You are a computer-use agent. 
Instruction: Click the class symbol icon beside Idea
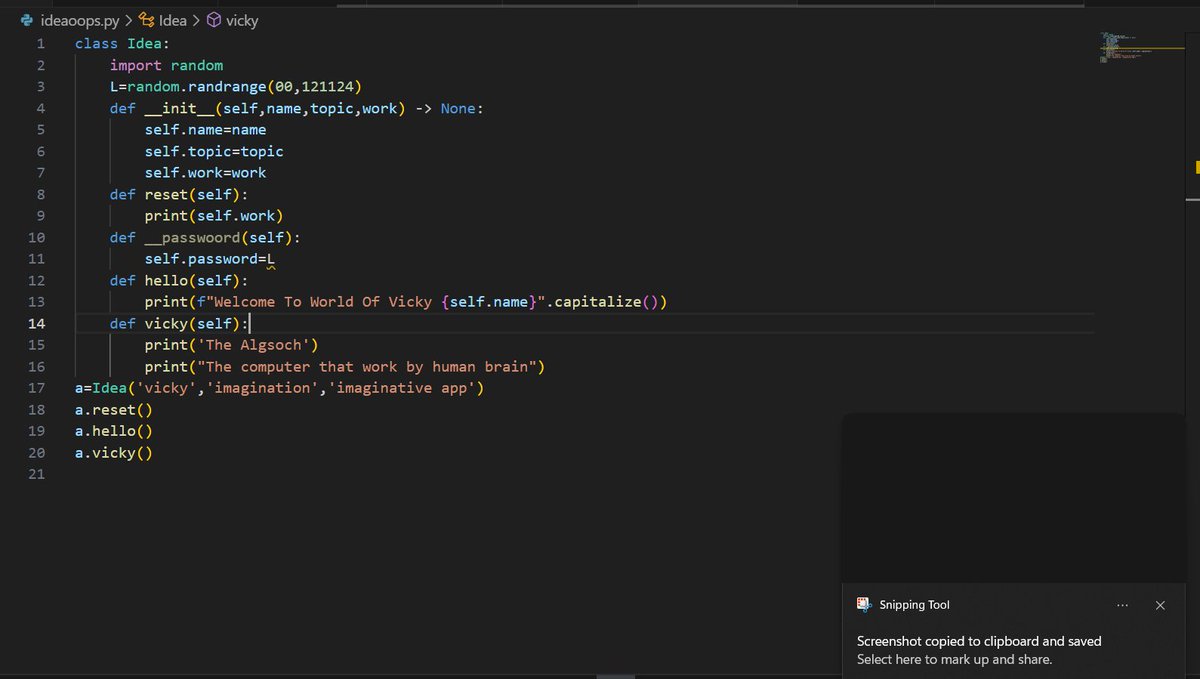147,20
